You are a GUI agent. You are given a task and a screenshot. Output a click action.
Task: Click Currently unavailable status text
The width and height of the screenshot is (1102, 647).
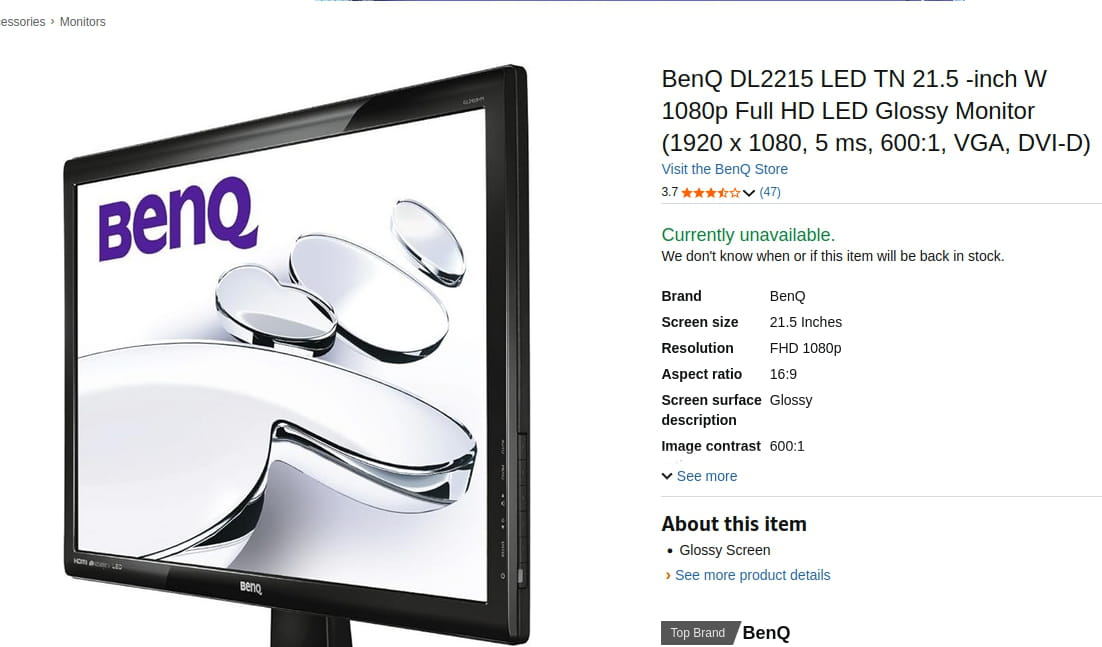(x=748, y=235)
